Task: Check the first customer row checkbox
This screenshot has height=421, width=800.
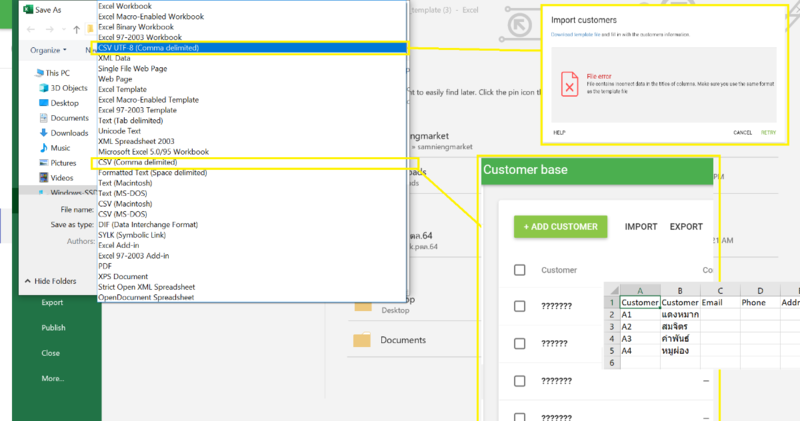Action: tap(519, 306)
